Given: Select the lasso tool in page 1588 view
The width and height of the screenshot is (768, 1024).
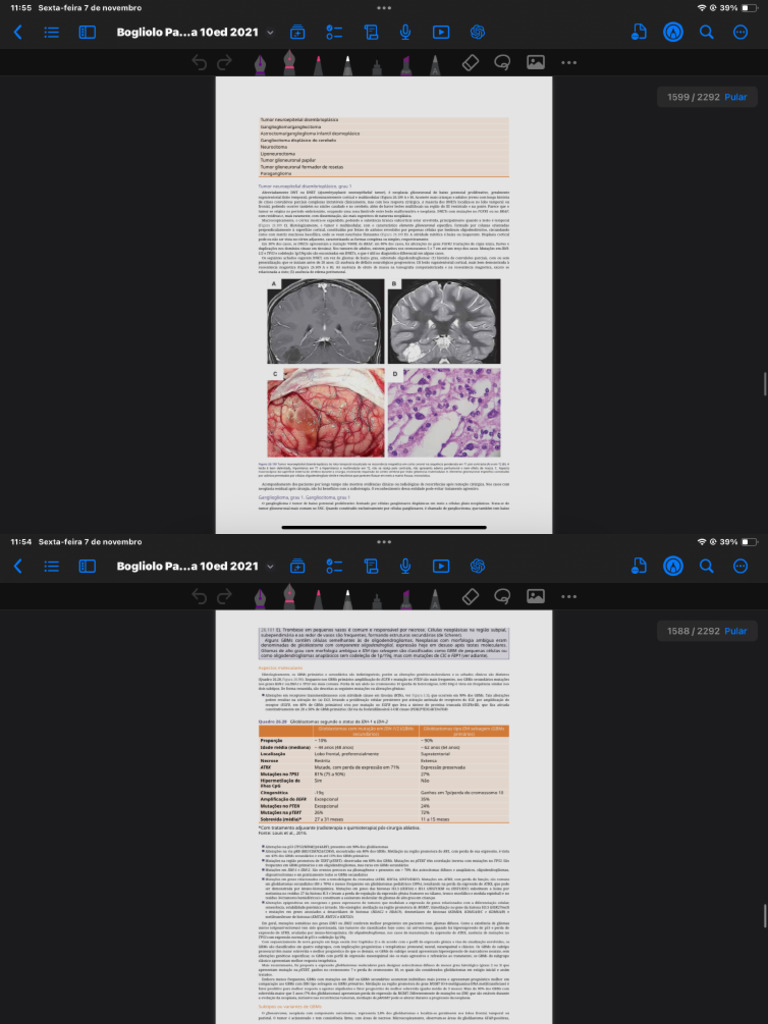Looking at the screenshot, I should [x=502, y=597].
